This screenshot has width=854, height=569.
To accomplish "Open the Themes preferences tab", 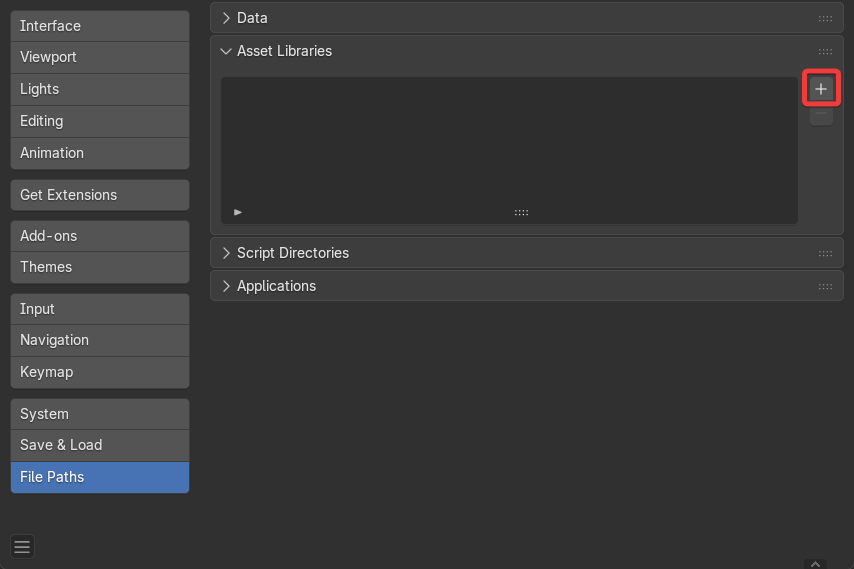I will tap(99, 267).
